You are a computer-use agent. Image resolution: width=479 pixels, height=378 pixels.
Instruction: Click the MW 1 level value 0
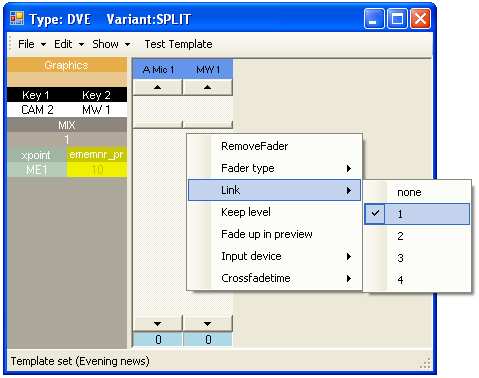pos(208,339)
